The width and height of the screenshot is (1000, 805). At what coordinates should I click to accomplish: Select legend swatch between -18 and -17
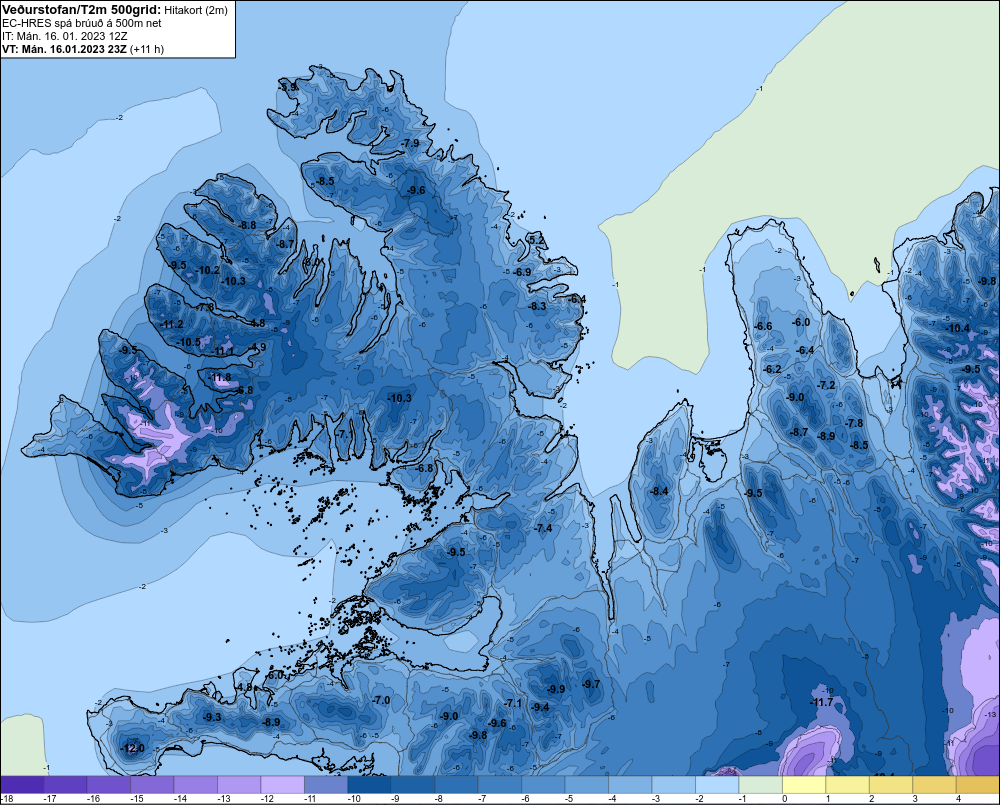pyautogui.click(x=22, y=785)
